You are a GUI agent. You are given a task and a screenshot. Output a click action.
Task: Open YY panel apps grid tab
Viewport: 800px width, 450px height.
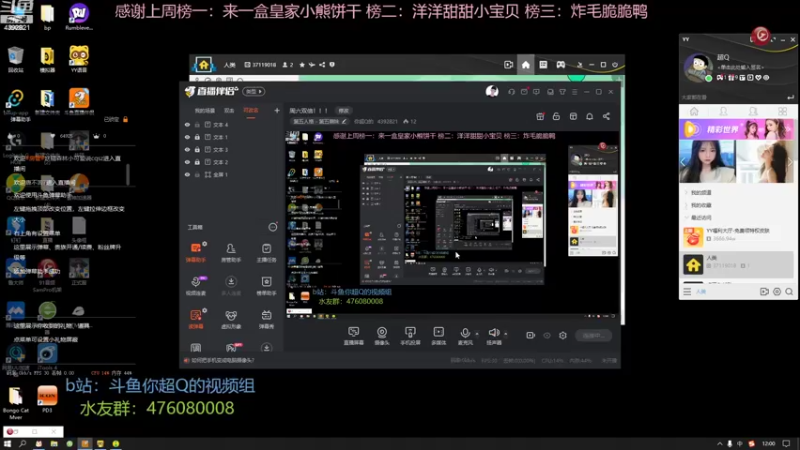point(782,111)
